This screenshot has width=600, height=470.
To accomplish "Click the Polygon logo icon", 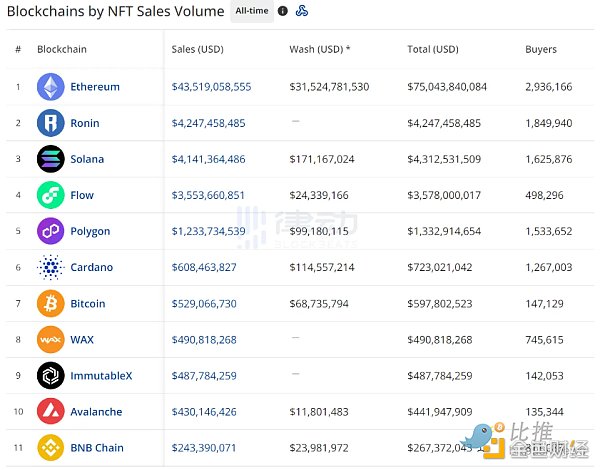I will 50,231.
